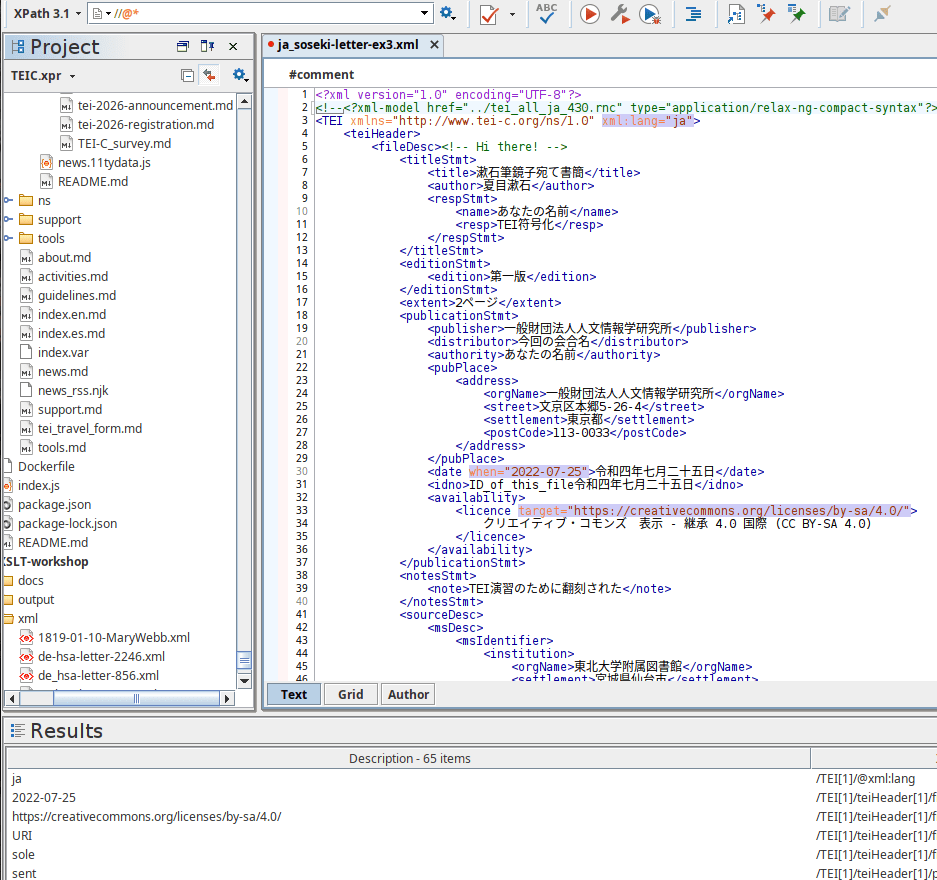Collapse all items in Project tree

point(187,75)
